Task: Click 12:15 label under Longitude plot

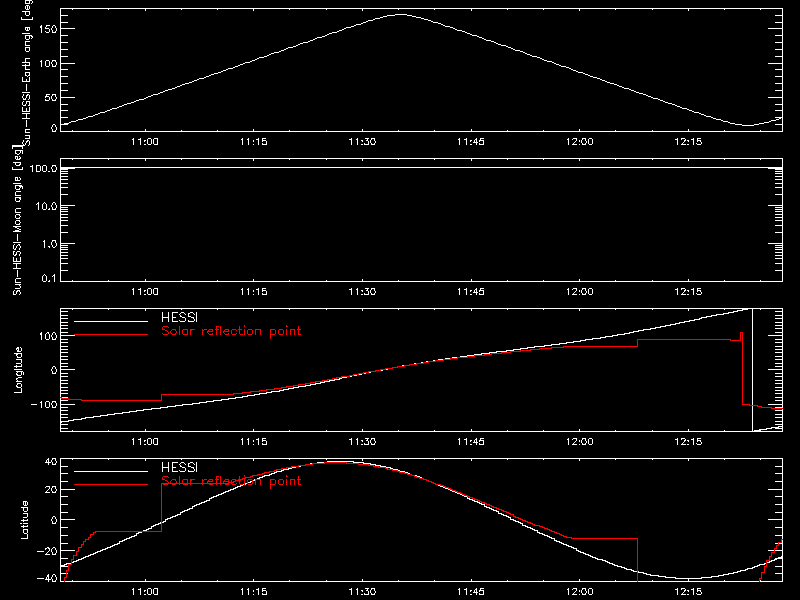Action: [688, 441]
